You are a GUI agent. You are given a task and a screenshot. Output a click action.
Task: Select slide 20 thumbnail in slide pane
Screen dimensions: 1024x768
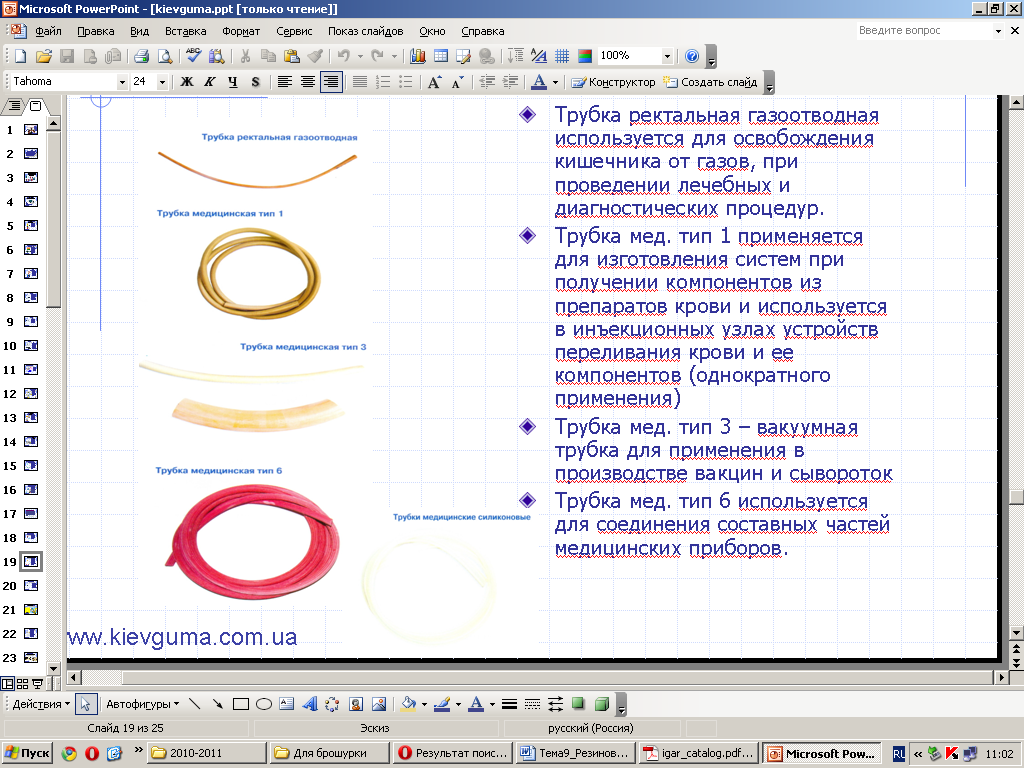point(31,586)
